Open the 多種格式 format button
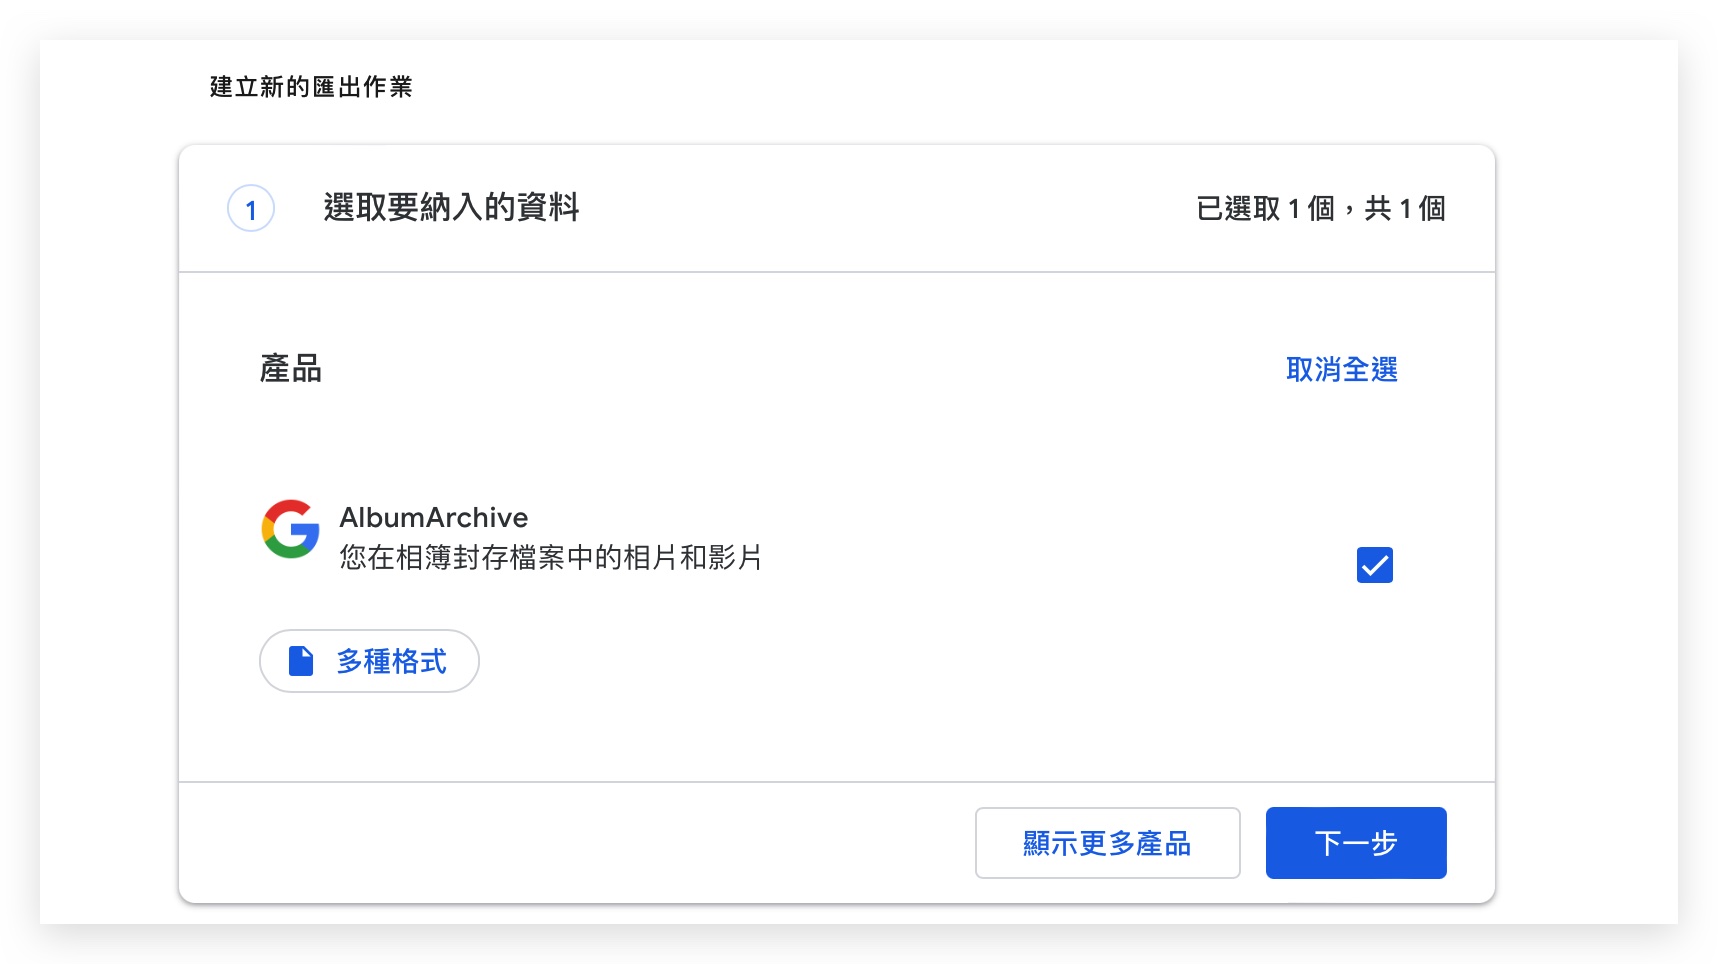Screen dimensions: 1718x964 coord(369,661)
